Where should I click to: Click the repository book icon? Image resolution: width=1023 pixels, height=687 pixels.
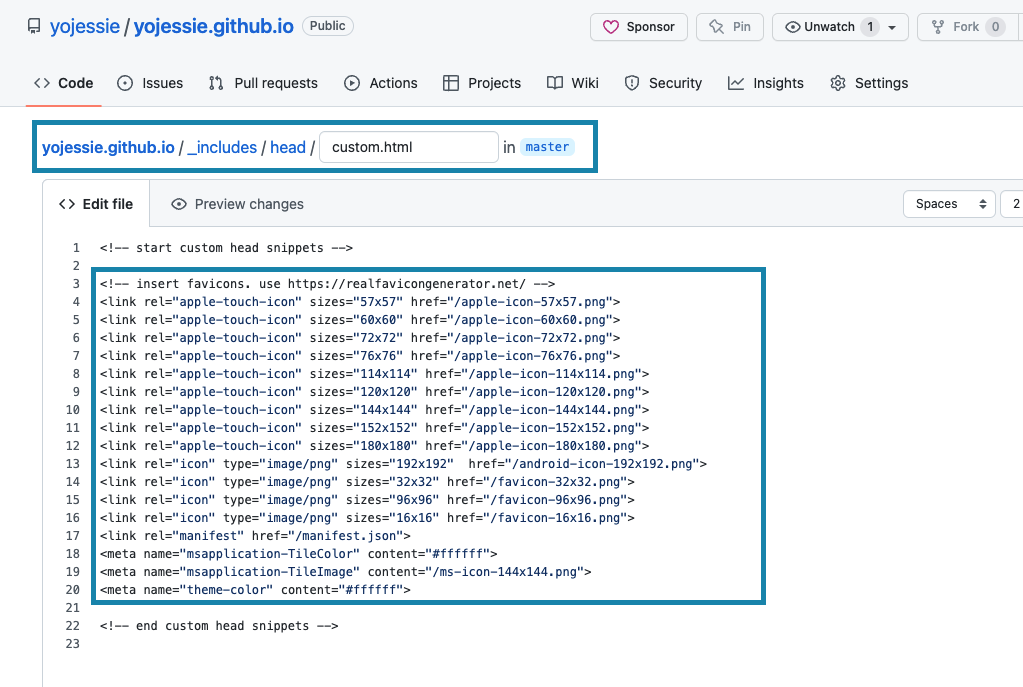click(34, 27)
